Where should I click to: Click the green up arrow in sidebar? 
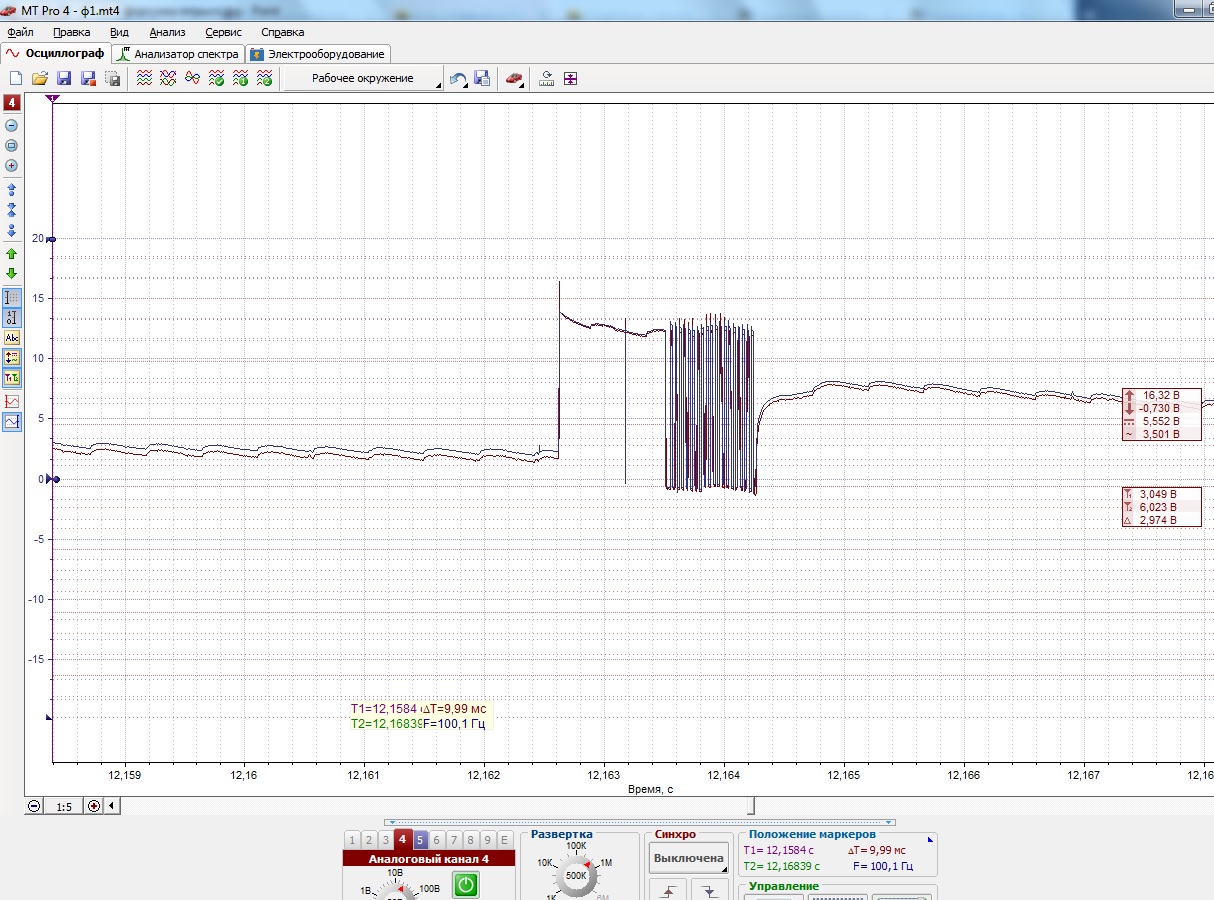click(12, 254)
